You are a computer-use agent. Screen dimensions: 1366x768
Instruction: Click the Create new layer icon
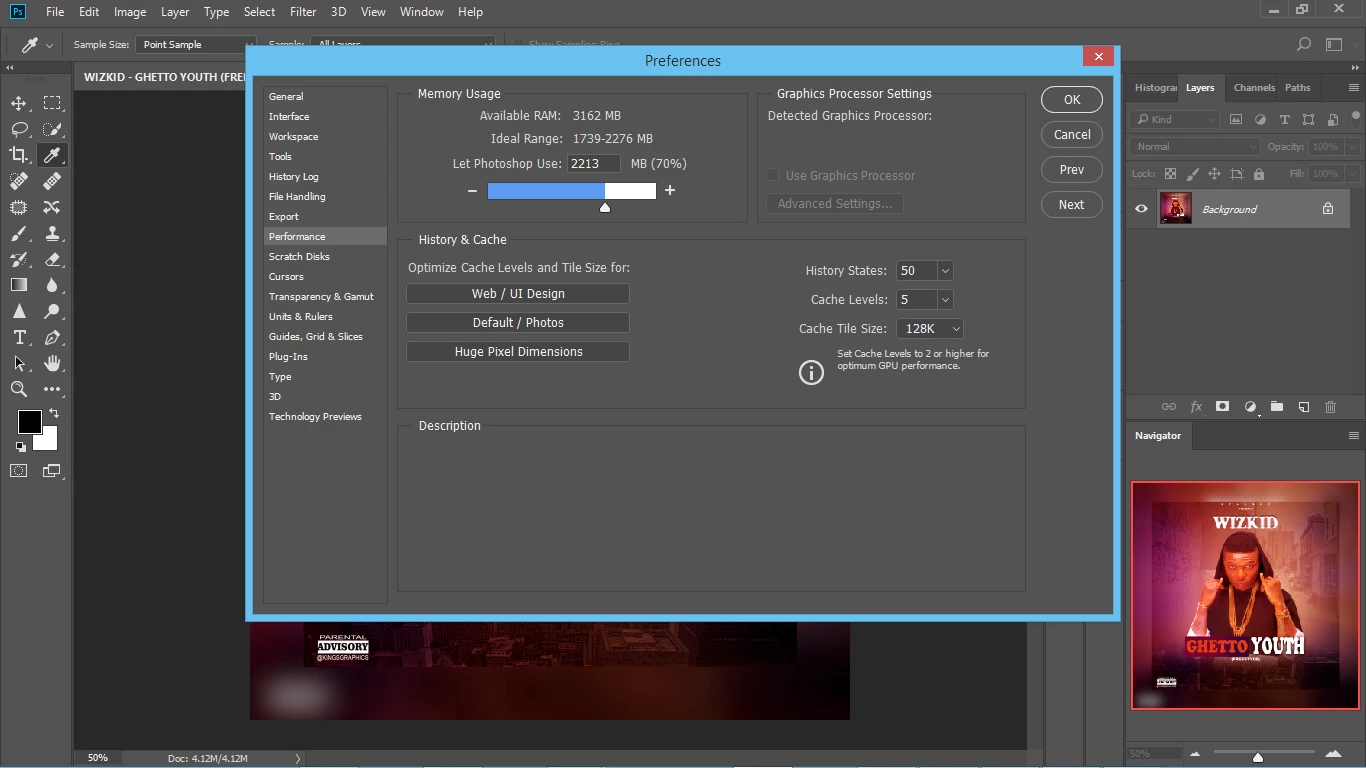(1304, 407)
